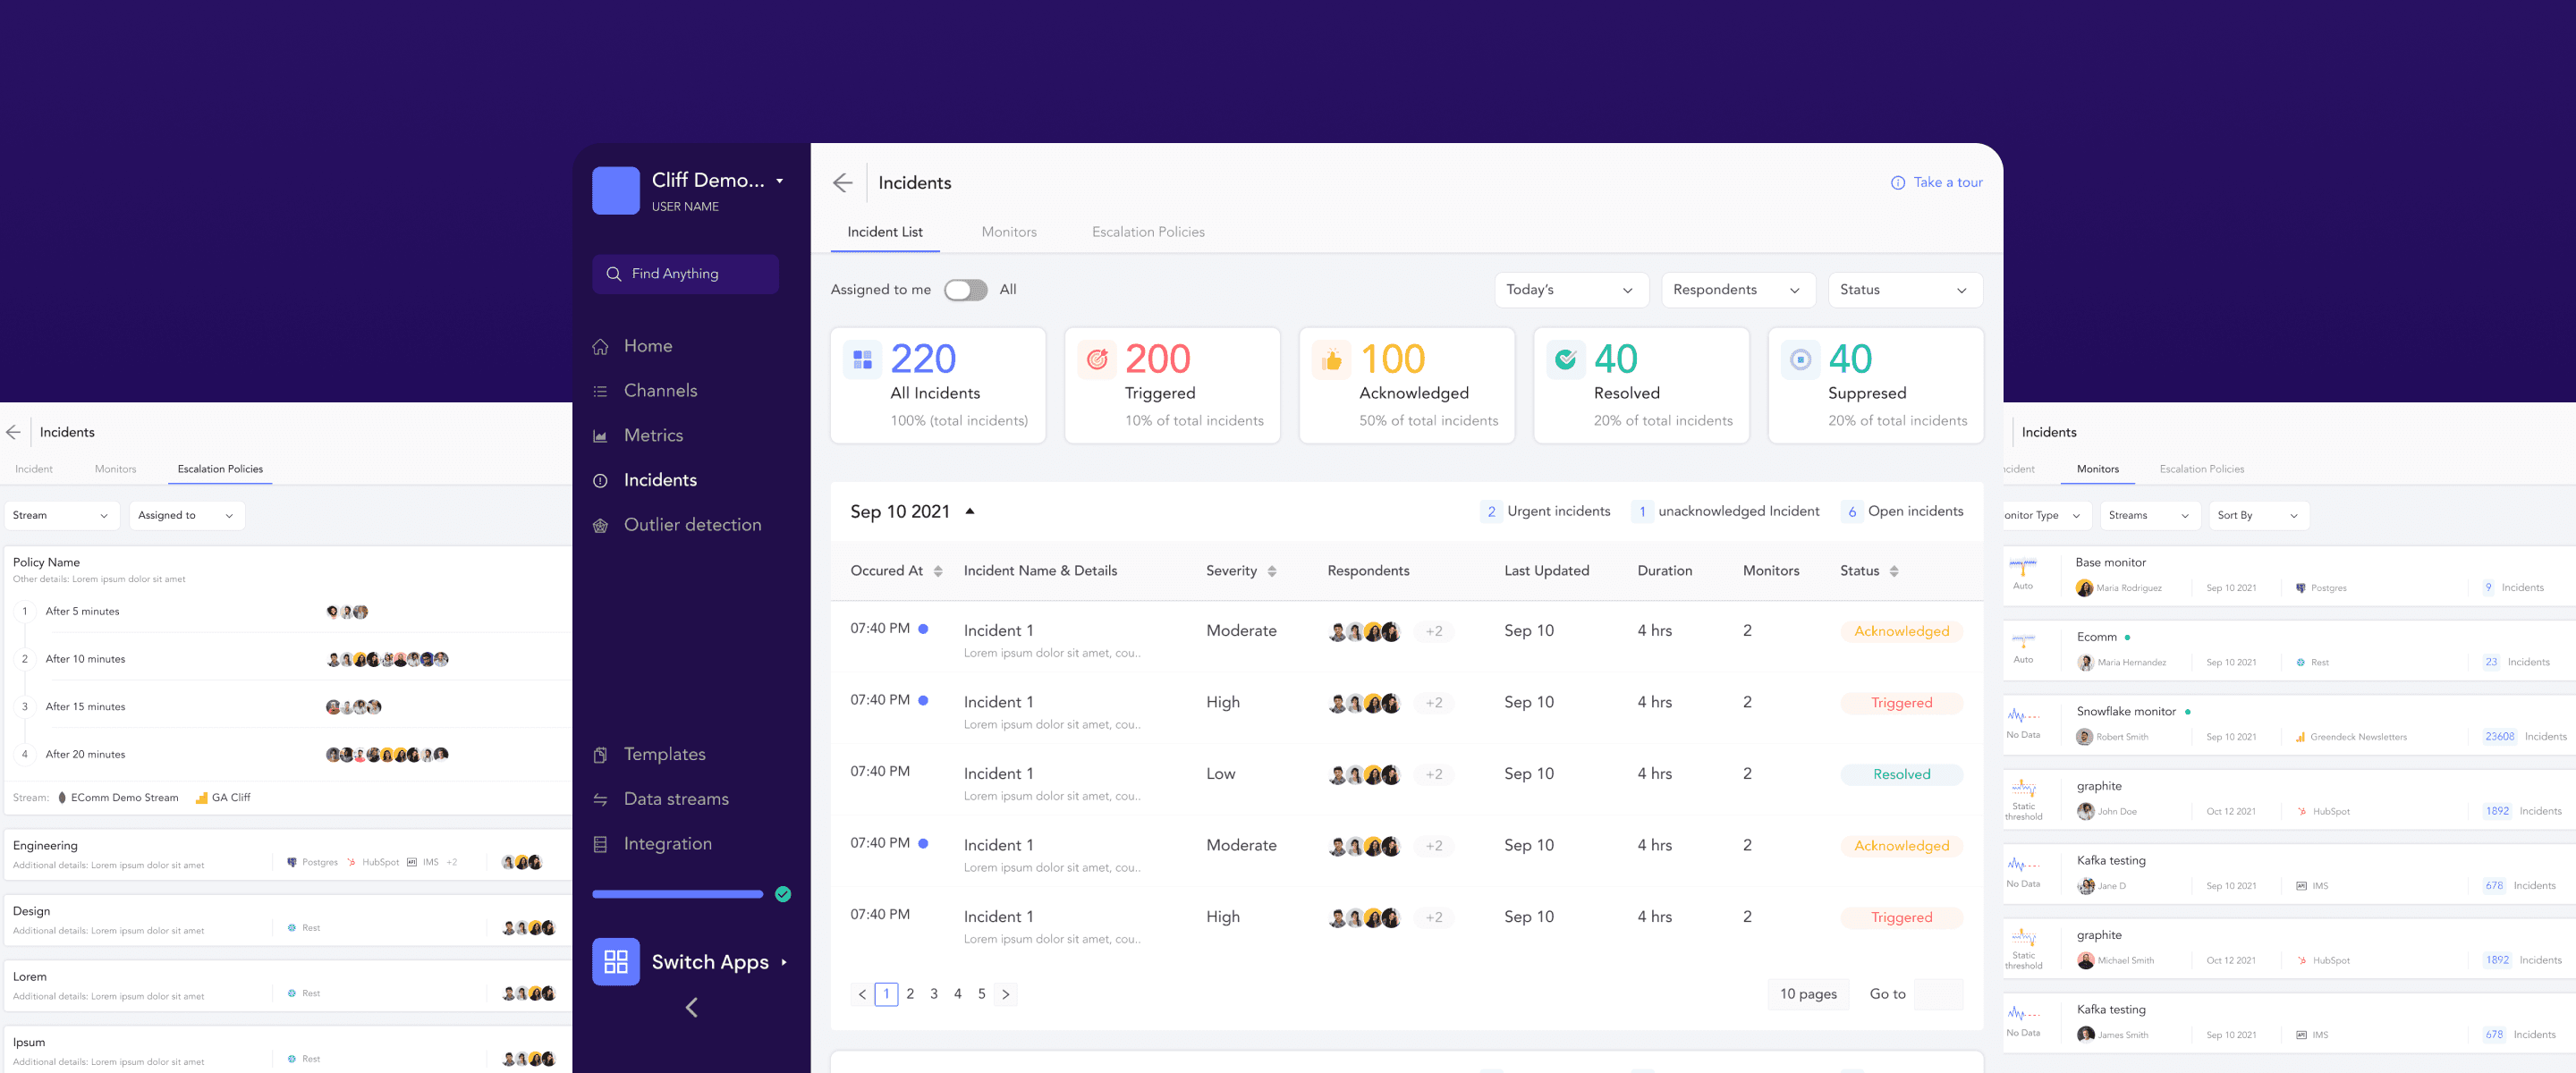The width and height of the screenshot is (2576, 1073).
Task: Sort by Severity column arrows
Action: (x=1271, y=571)
